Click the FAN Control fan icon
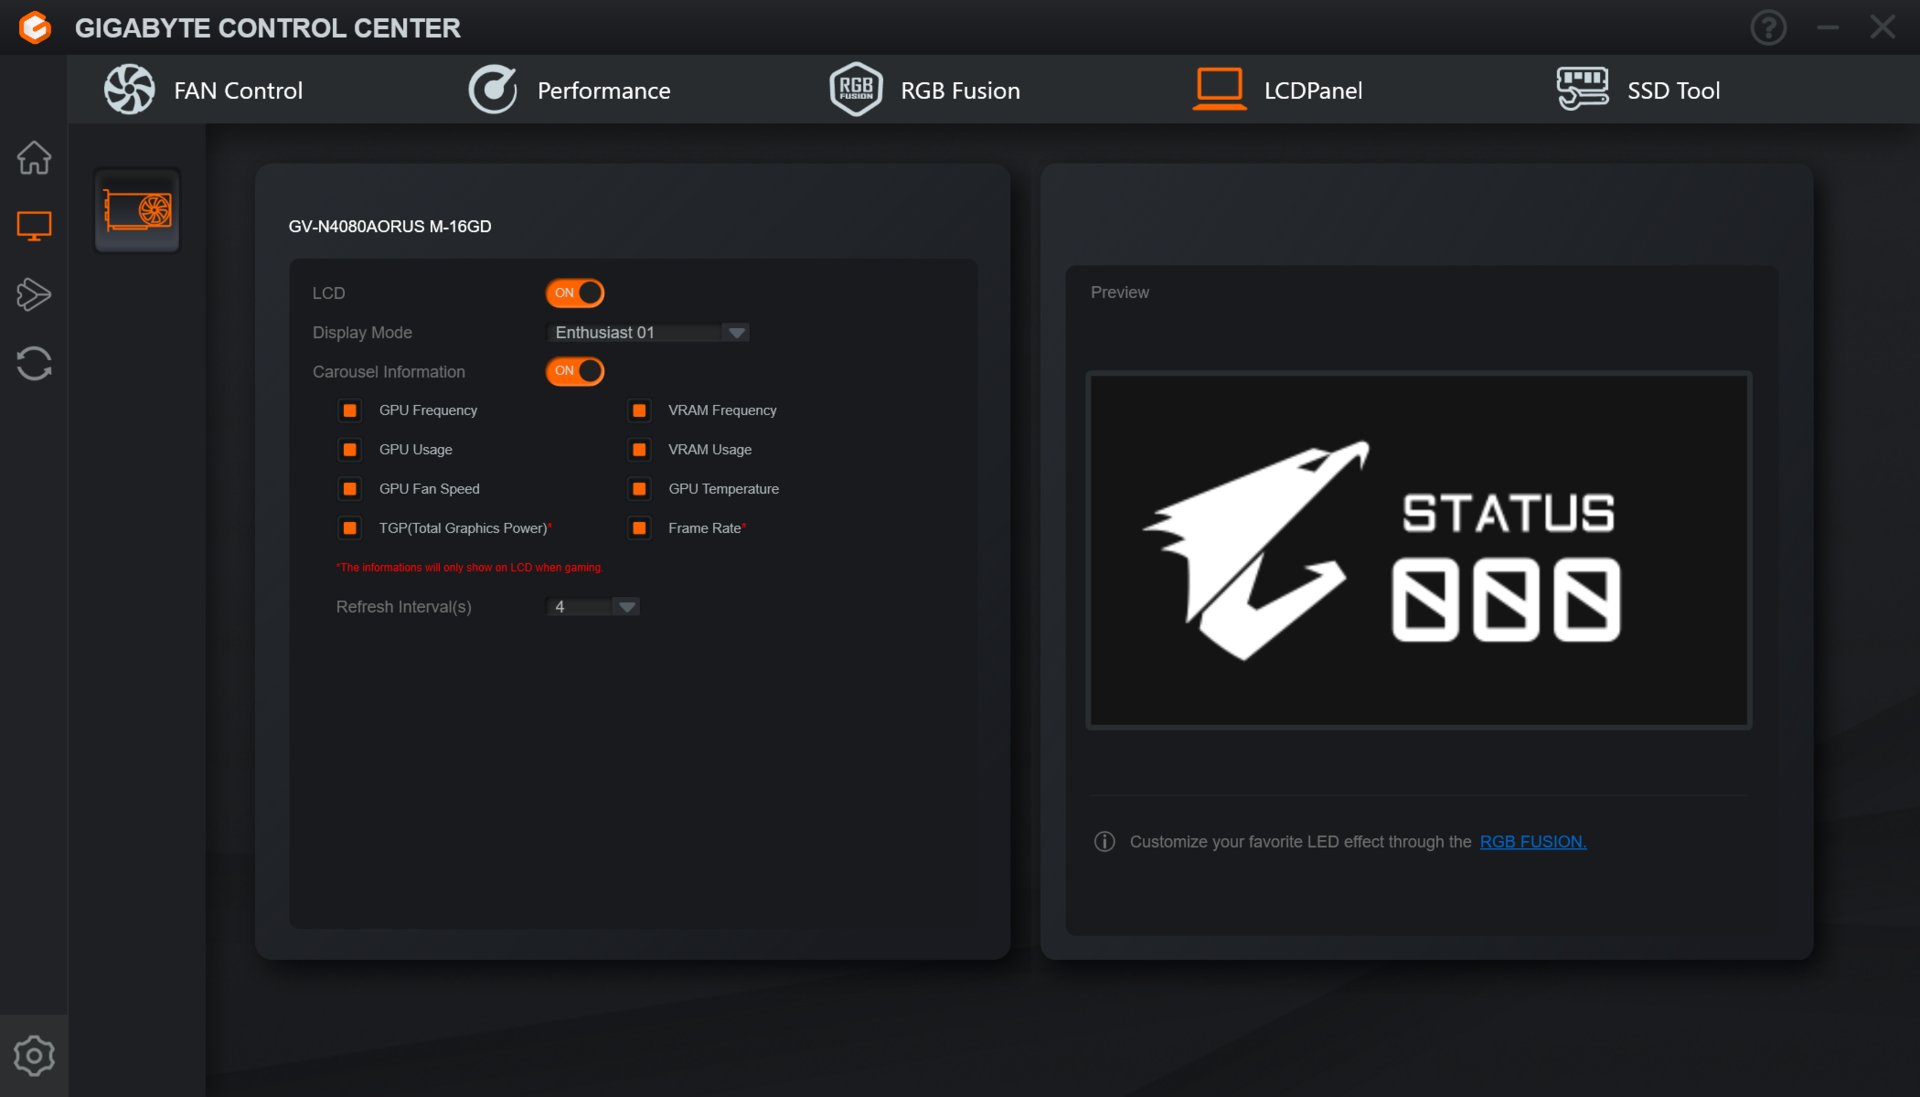The width and height of the screenshot is (1920, 1097). tap(130, 90)
